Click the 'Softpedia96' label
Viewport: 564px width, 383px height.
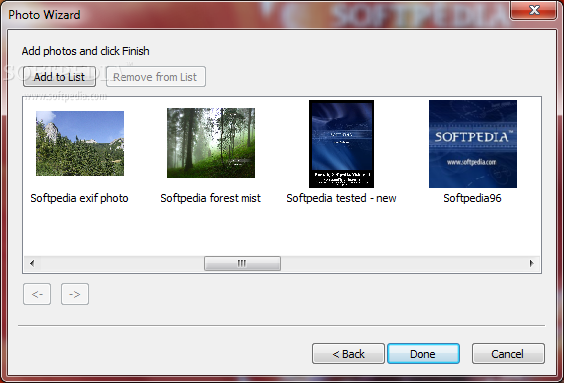tap(472, 198)
